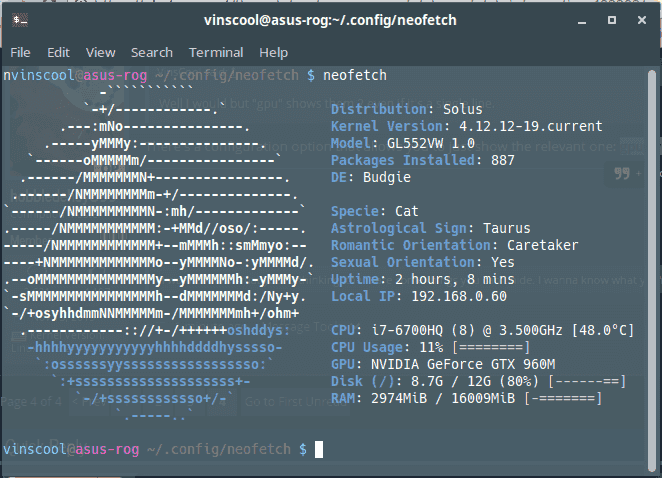Screen dimensions: 662x478
Task: Click the terminal vertical scrollbar
Action: point(651,270)
